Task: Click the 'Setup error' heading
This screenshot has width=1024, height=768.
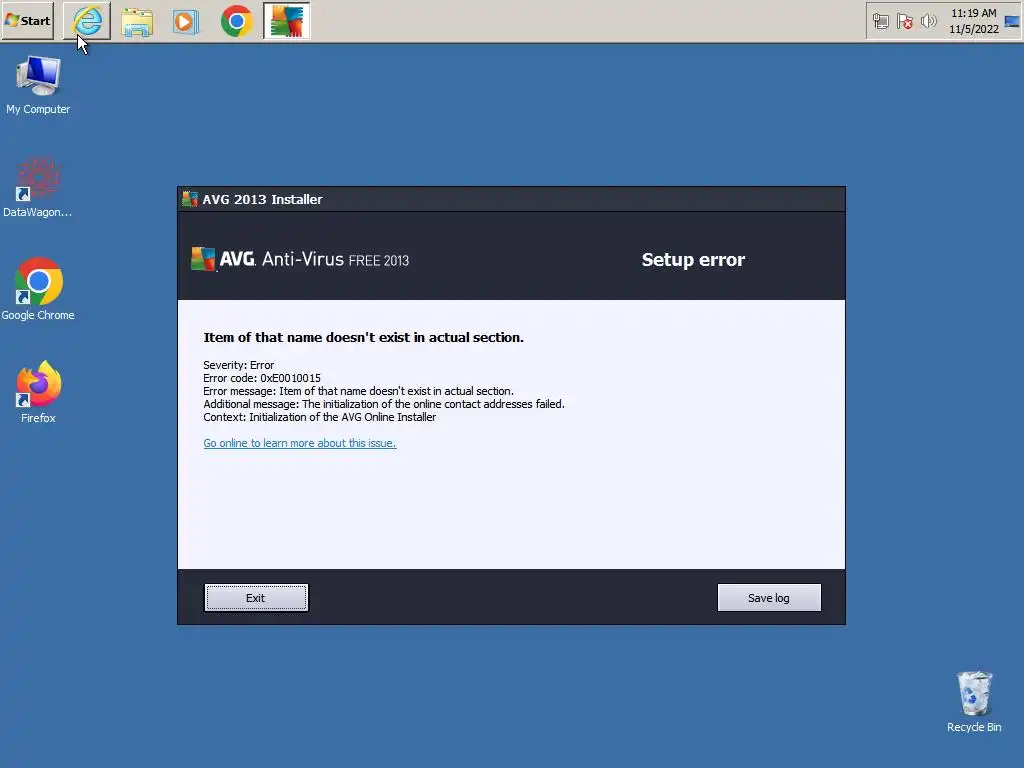Action: [693, 260]
